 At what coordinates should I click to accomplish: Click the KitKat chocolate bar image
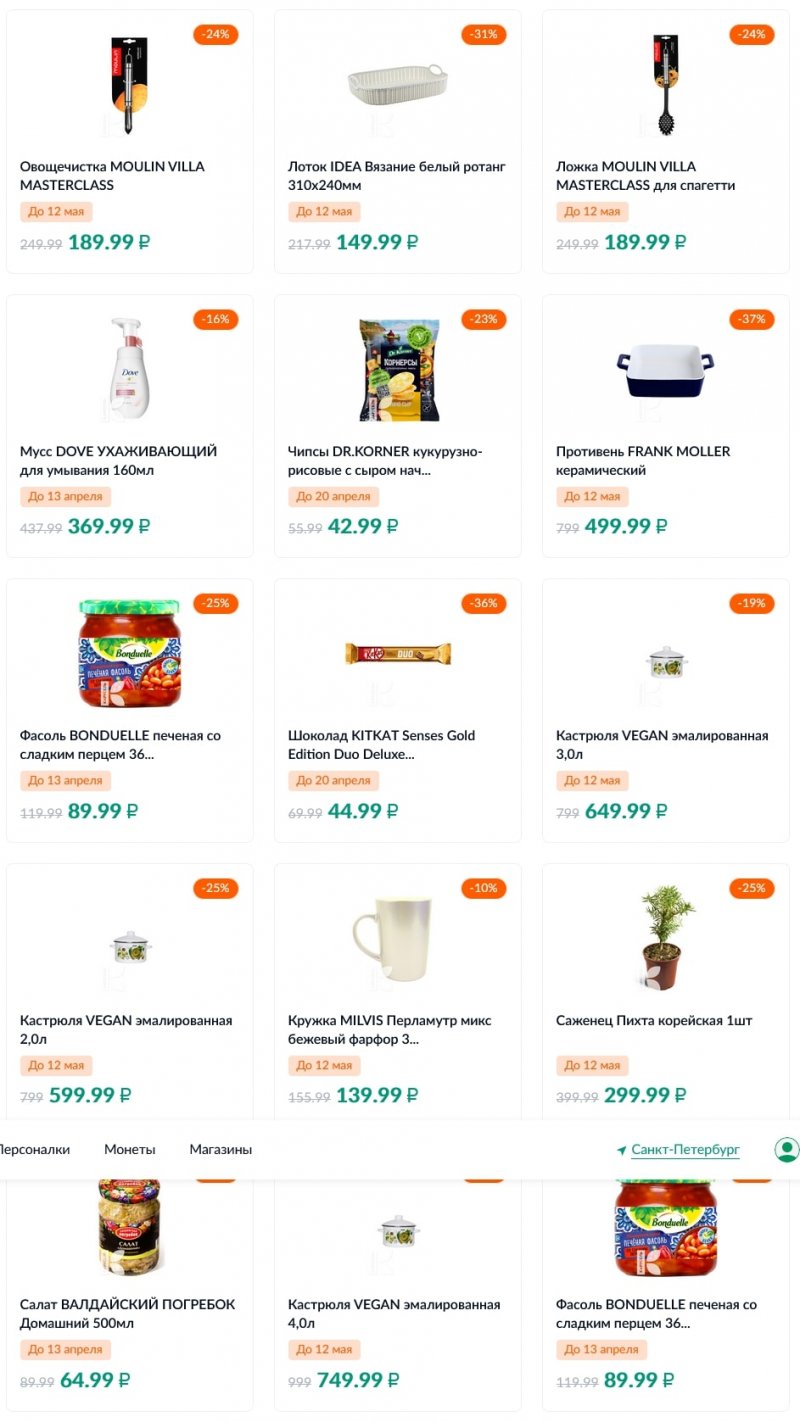[398, 653]
